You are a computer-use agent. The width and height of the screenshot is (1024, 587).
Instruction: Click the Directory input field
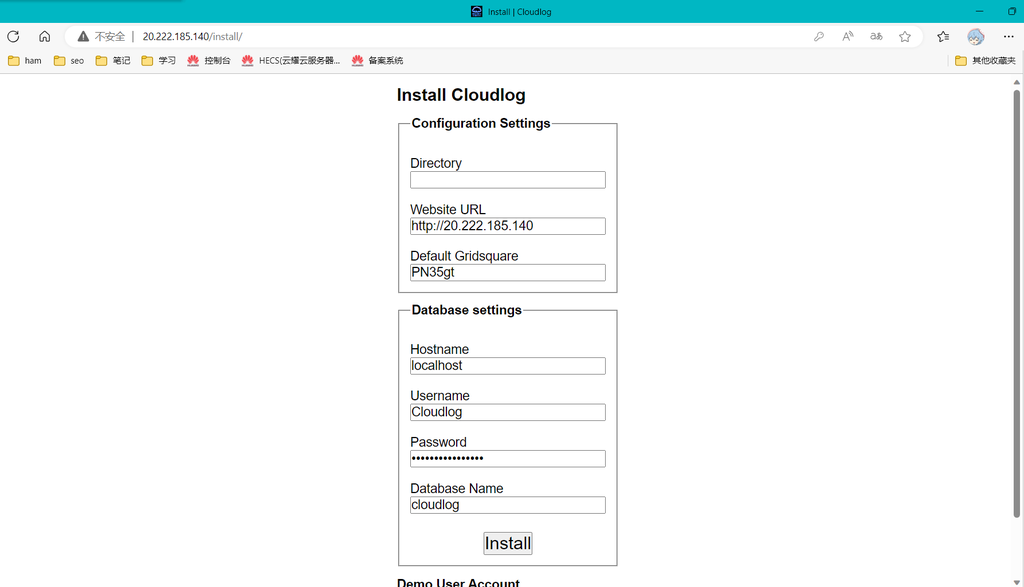pos(507,180)
